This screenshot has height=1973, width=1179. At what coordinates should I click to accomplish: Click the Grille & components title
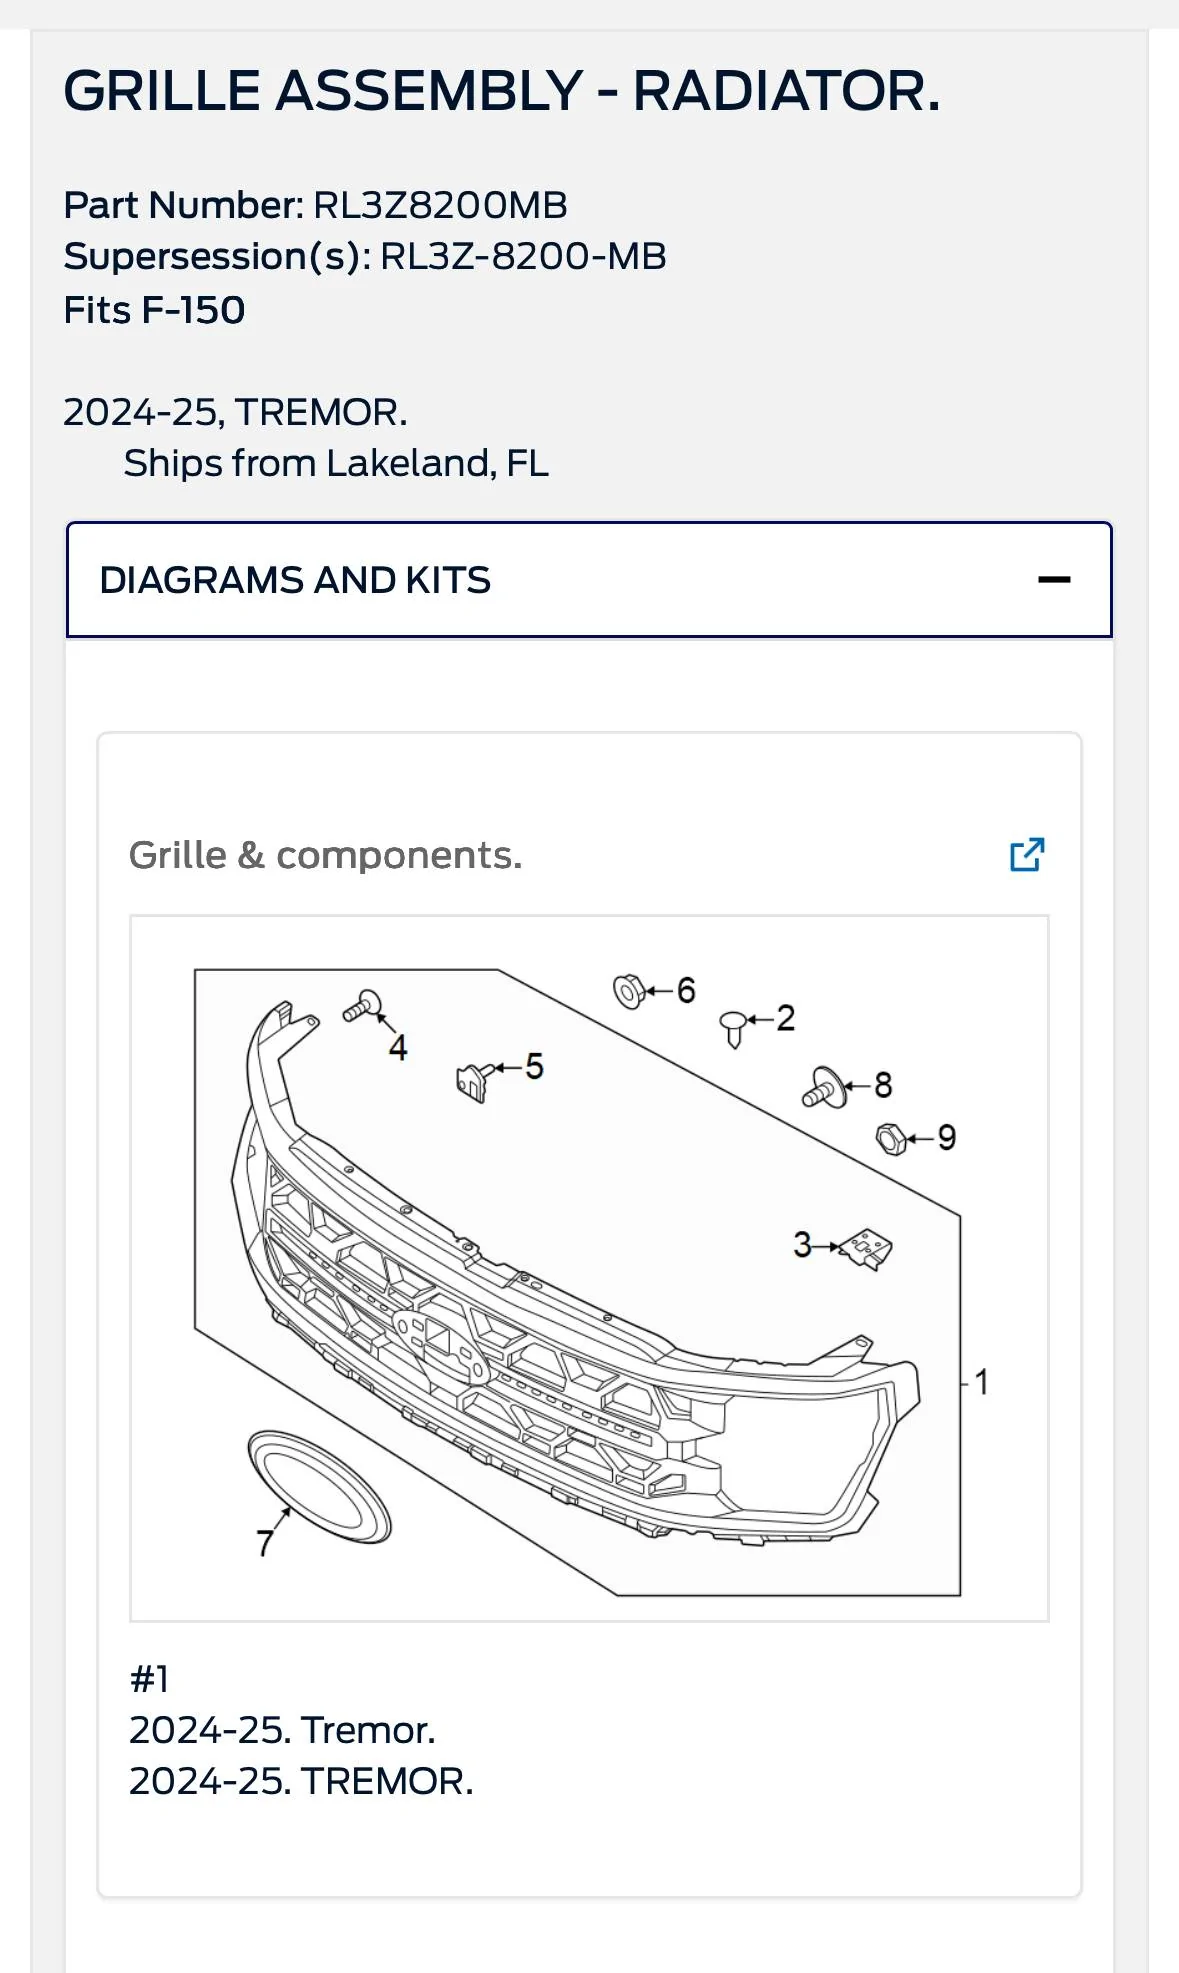325,856
